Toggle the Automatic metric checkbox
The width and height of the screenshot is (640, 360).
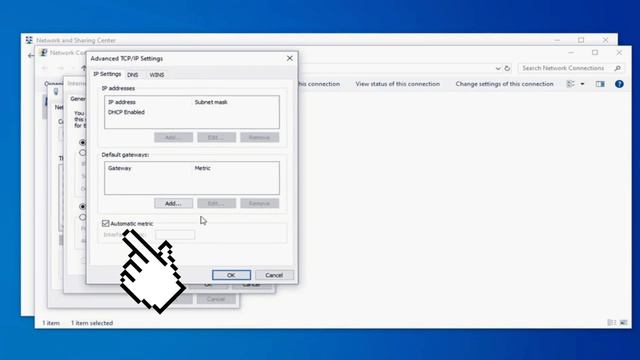[106, 223]
